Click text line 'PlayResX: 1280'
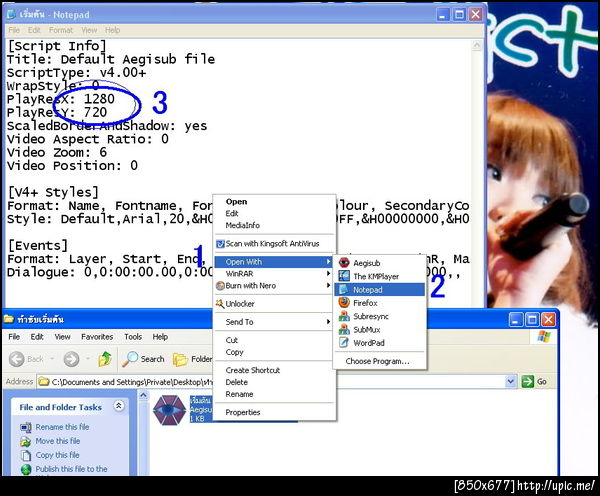600x496 pixels. coord(61,99)
